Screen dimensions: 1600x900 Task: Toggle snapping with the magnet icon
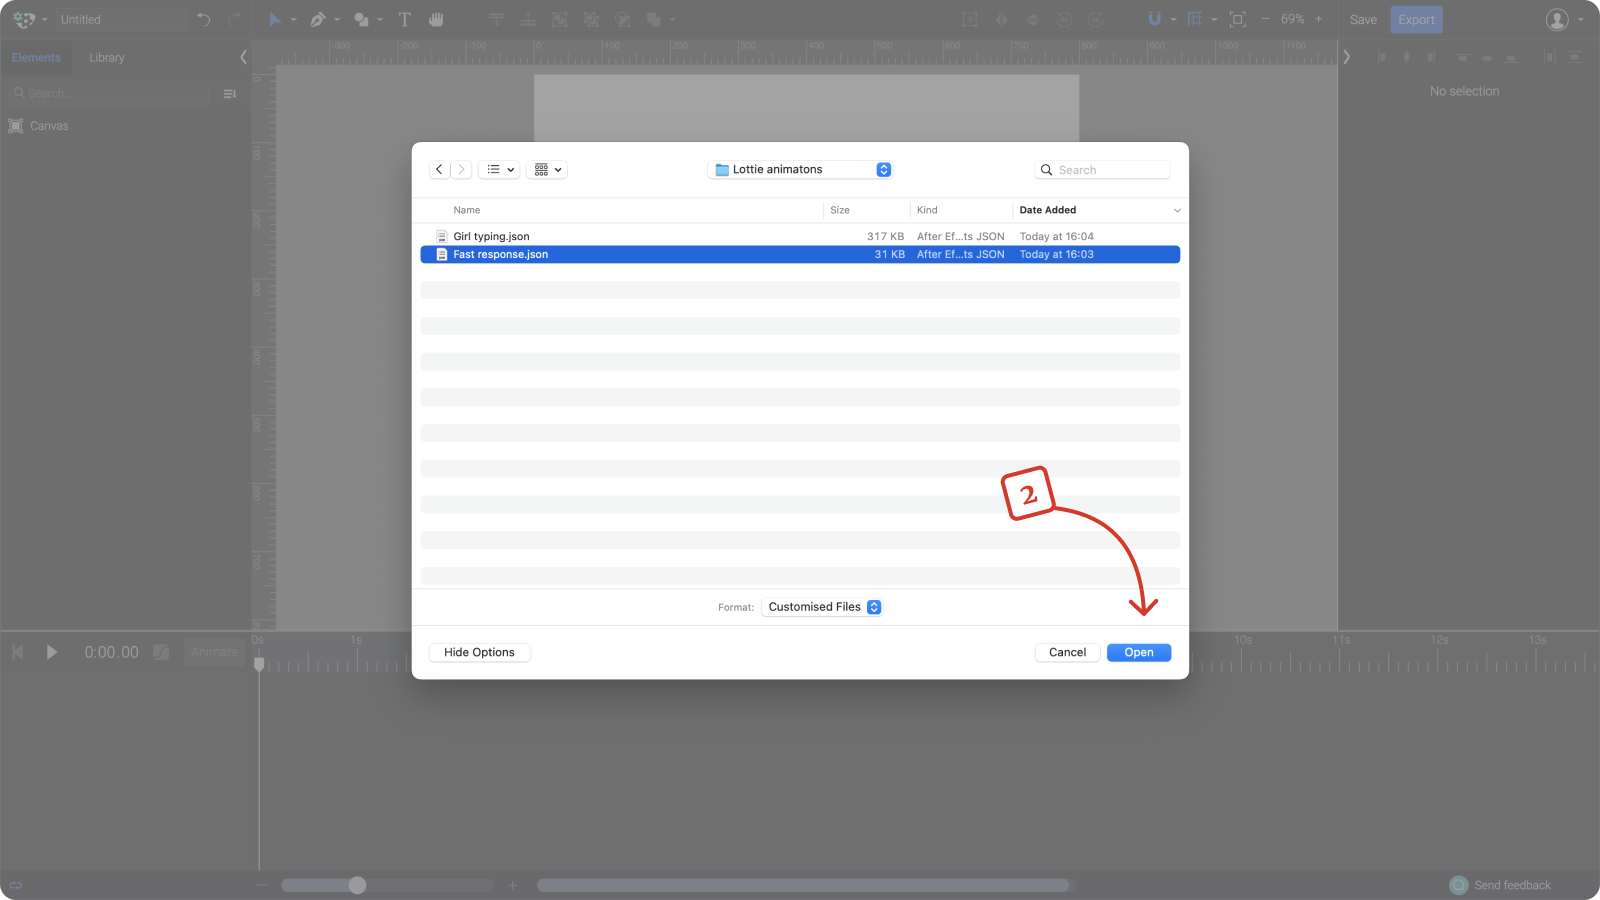click(x=1154, y=19)
